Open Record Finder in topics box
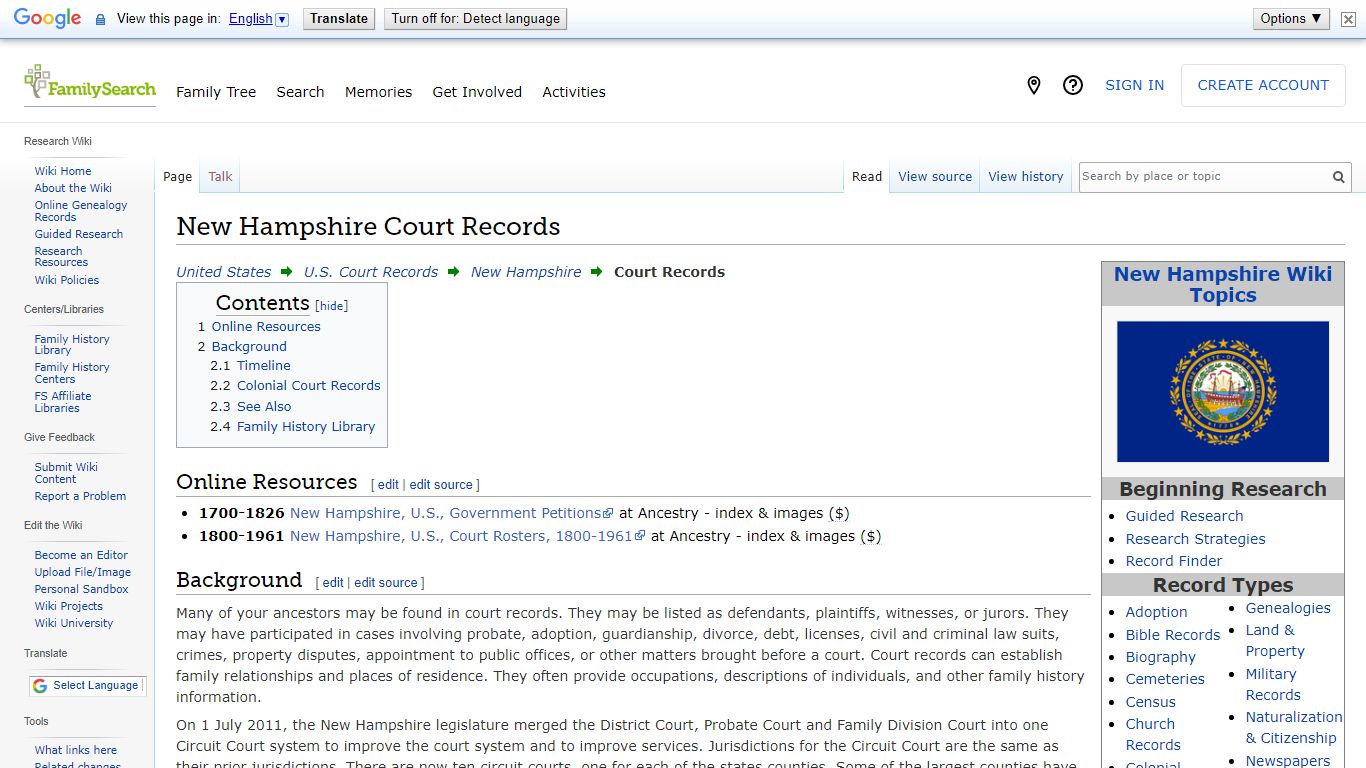 (x=1174, y=561)
